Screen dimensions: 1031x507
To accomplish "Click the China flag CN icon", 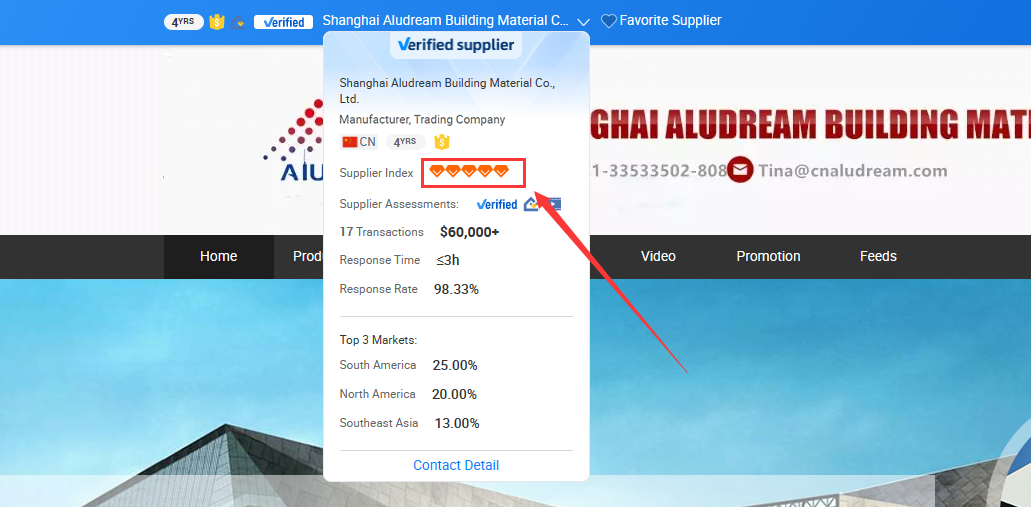I will click(x=358, y=142).
